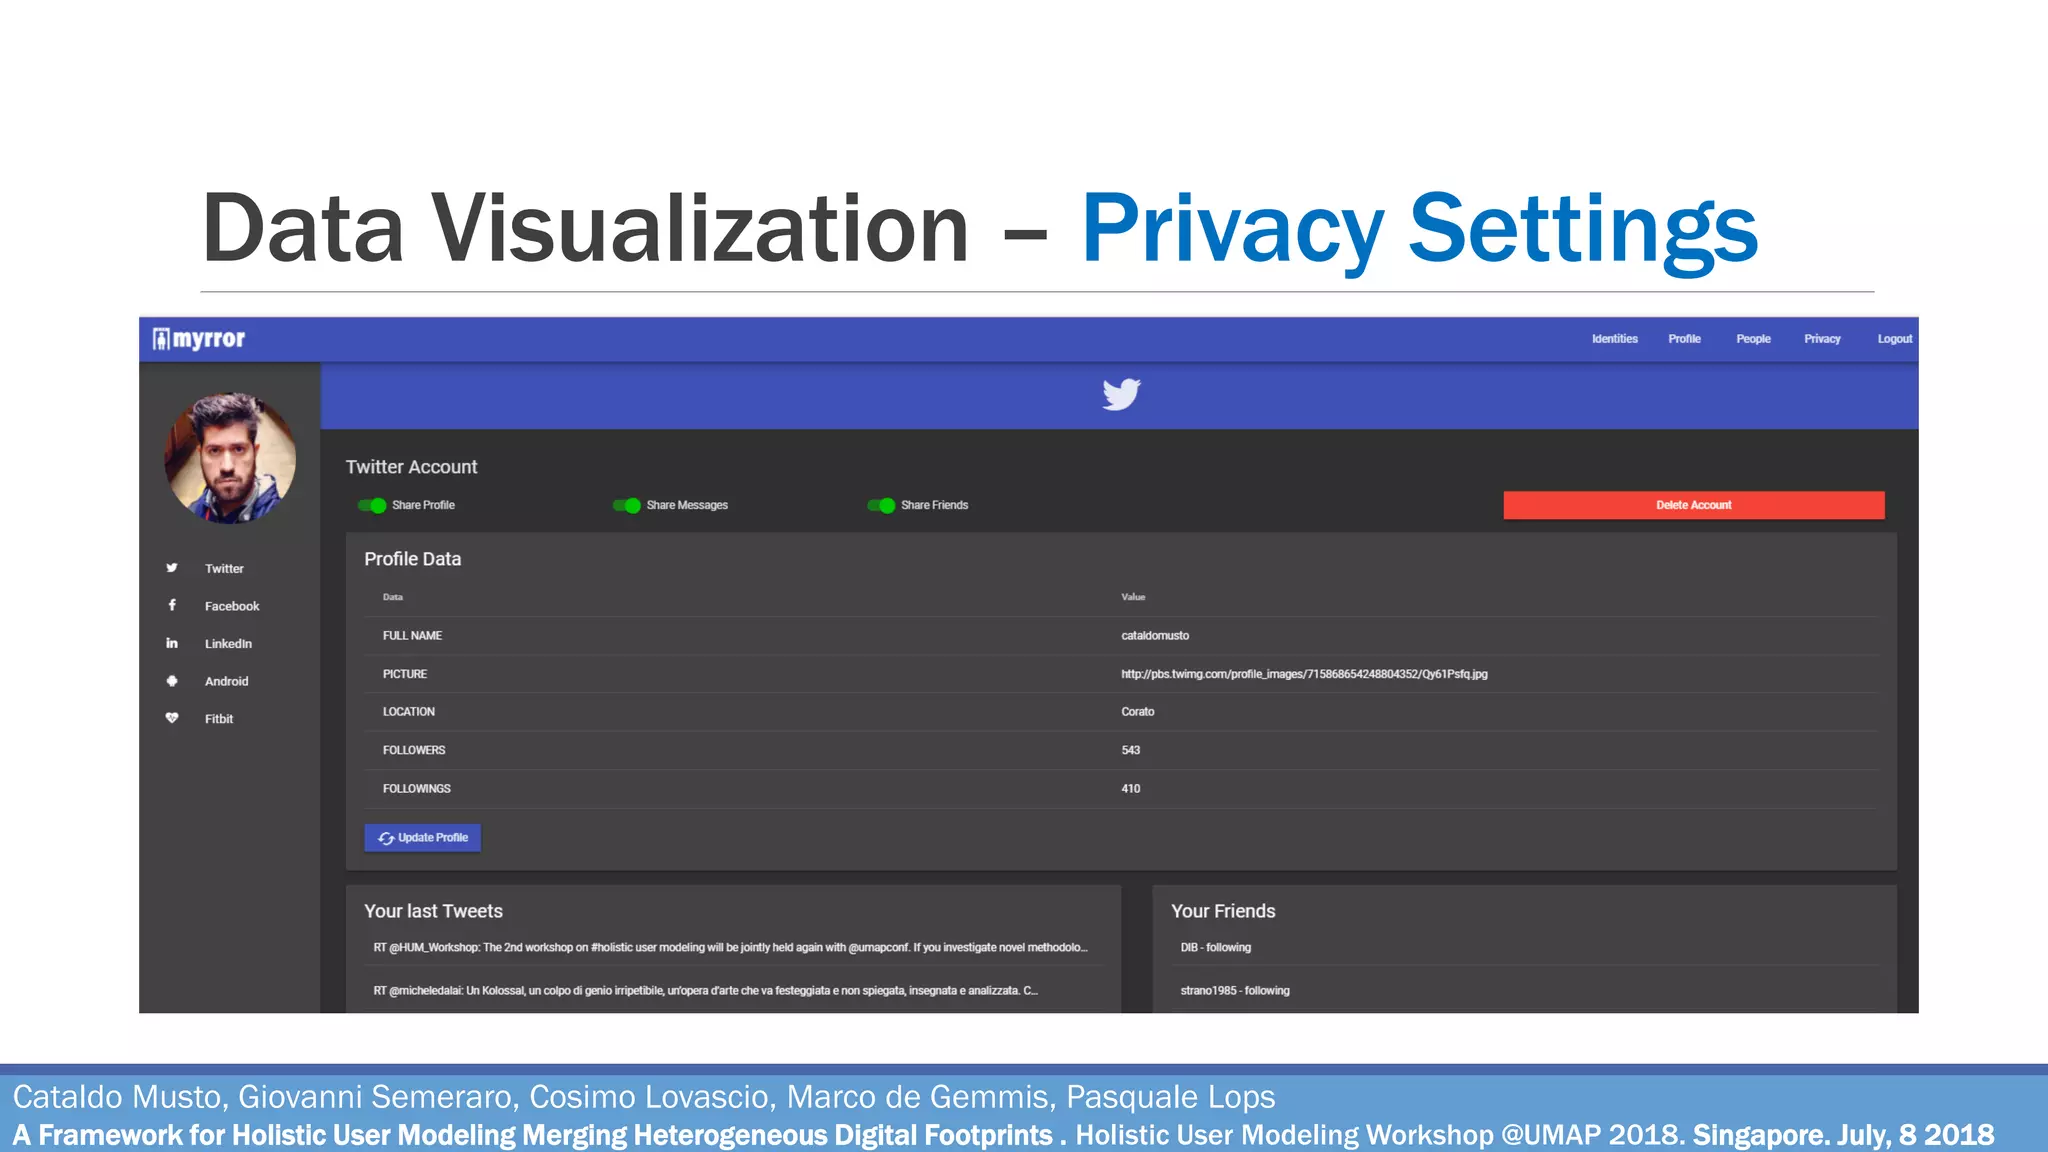This screenshot has width=2048, height=1152.
Task: Click the LinkedIn icon in sidebar
Action: 172,643
